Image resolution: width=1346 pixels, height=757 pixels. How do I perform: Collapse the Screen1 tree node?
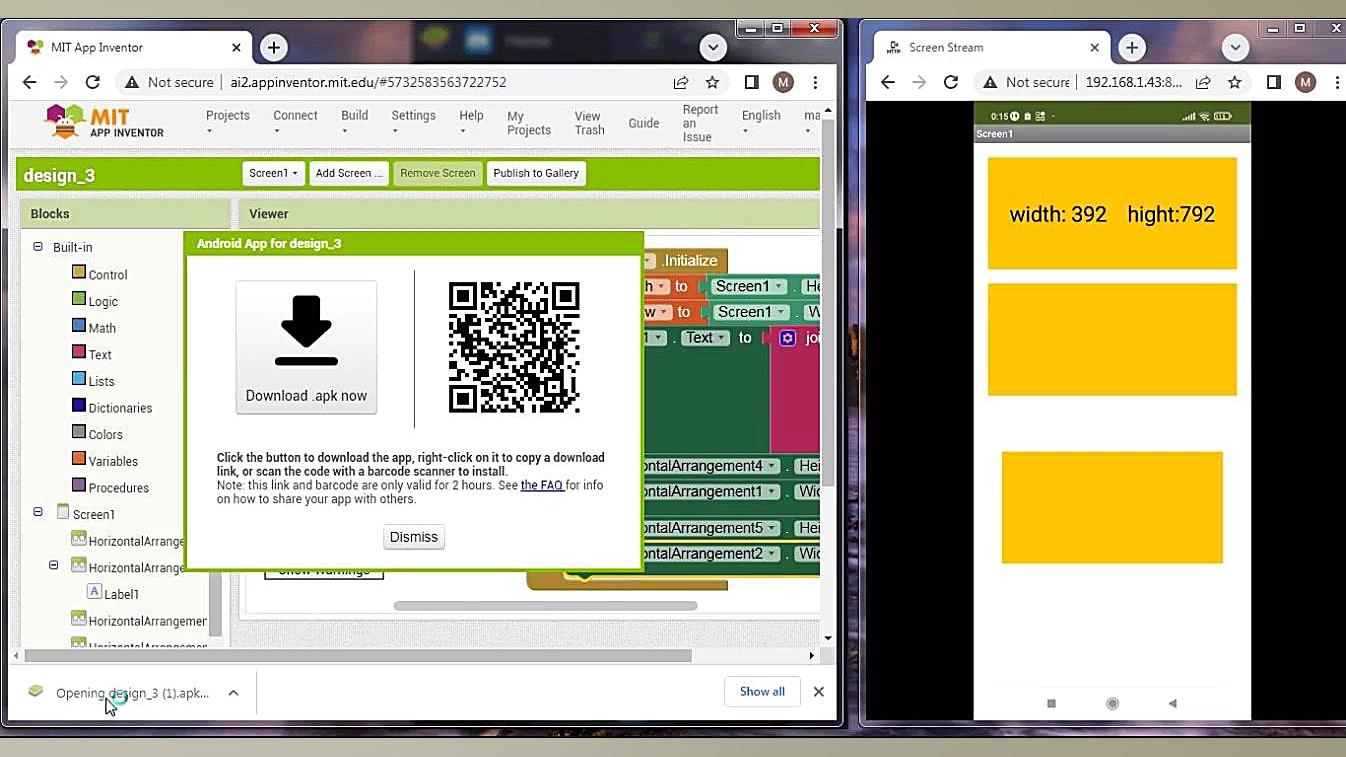(38, 512)
